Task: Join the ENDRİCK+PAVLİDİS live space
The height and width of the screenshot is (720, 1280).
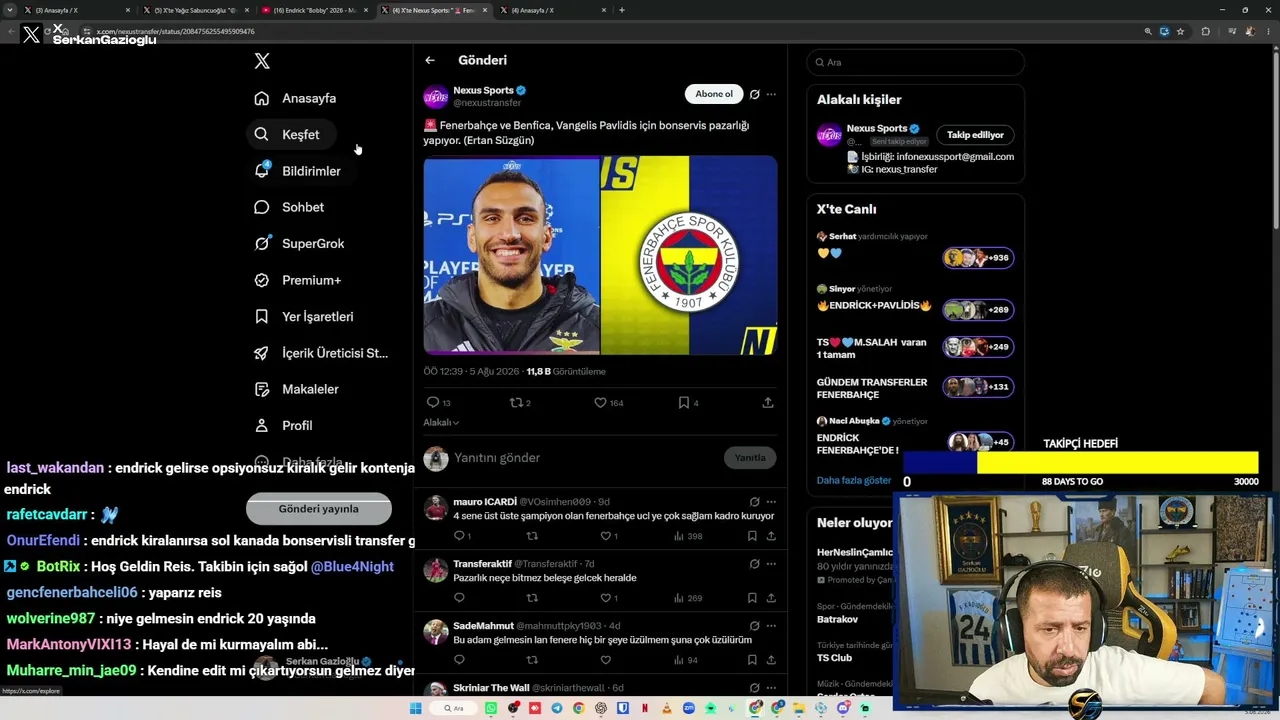Action: [x=978, y=309]
